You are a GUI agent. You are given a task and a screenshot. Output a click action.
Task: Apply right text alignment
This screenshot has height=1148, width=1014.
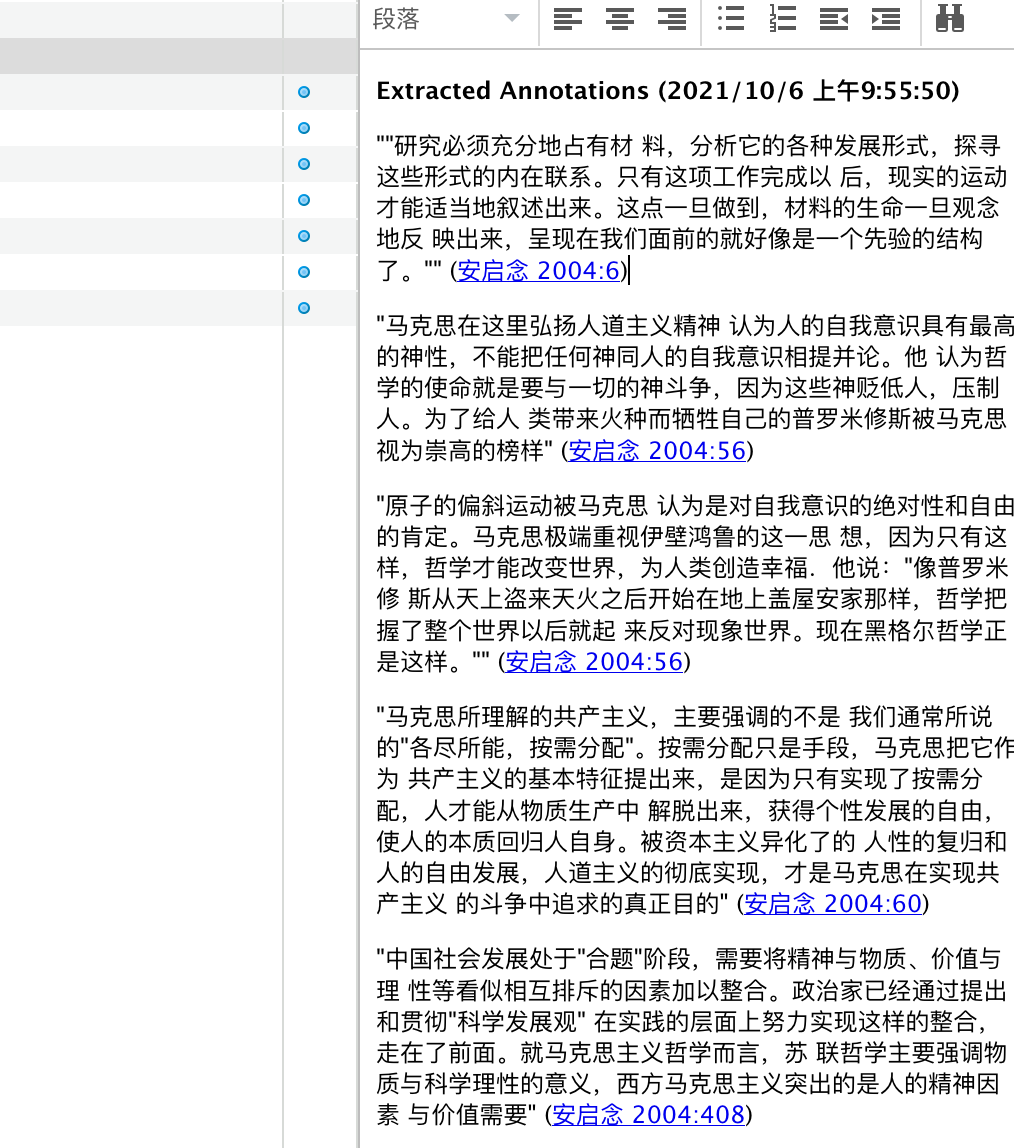670,19
